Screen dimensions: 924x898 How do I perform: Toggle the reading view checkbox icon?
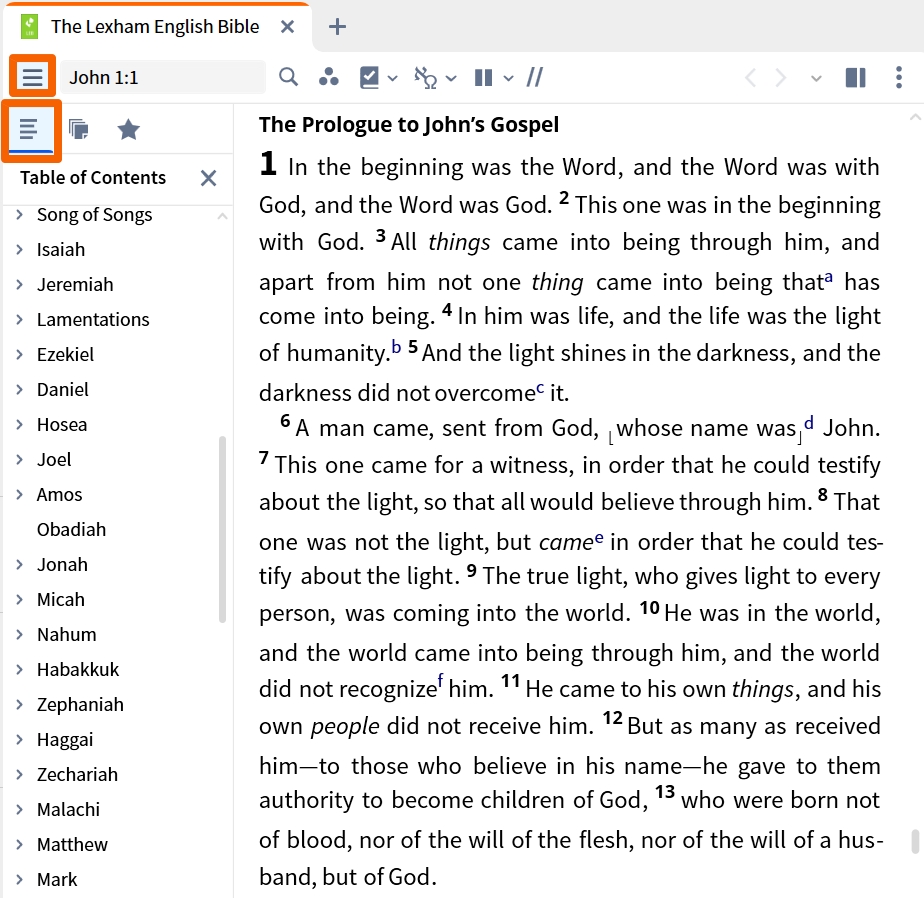point(369,77)
